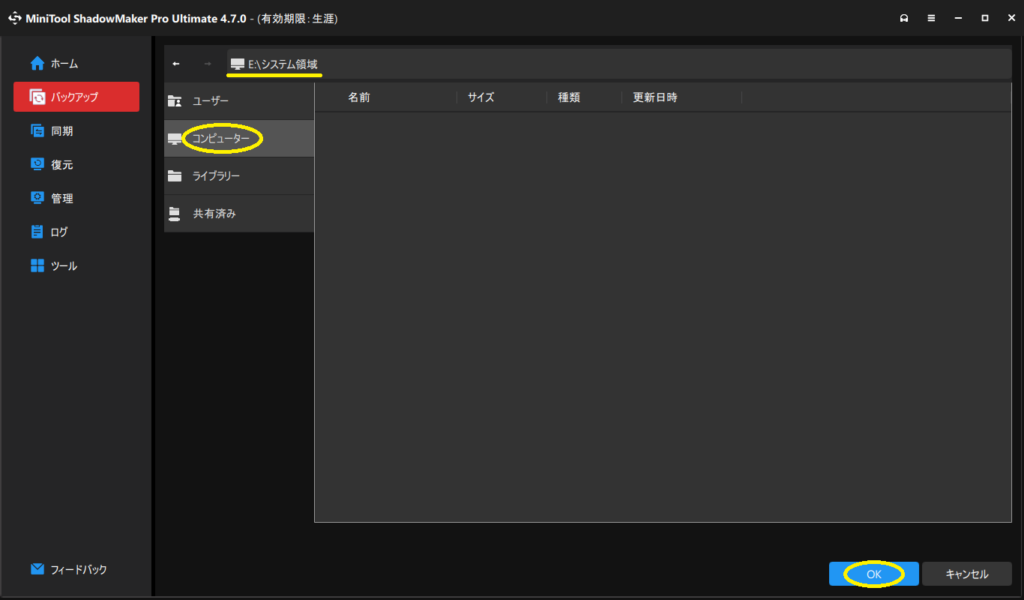Click the Cancel (キャンセル) button
This screenshot has width=1024, height=600.
[x=967, y=574]
